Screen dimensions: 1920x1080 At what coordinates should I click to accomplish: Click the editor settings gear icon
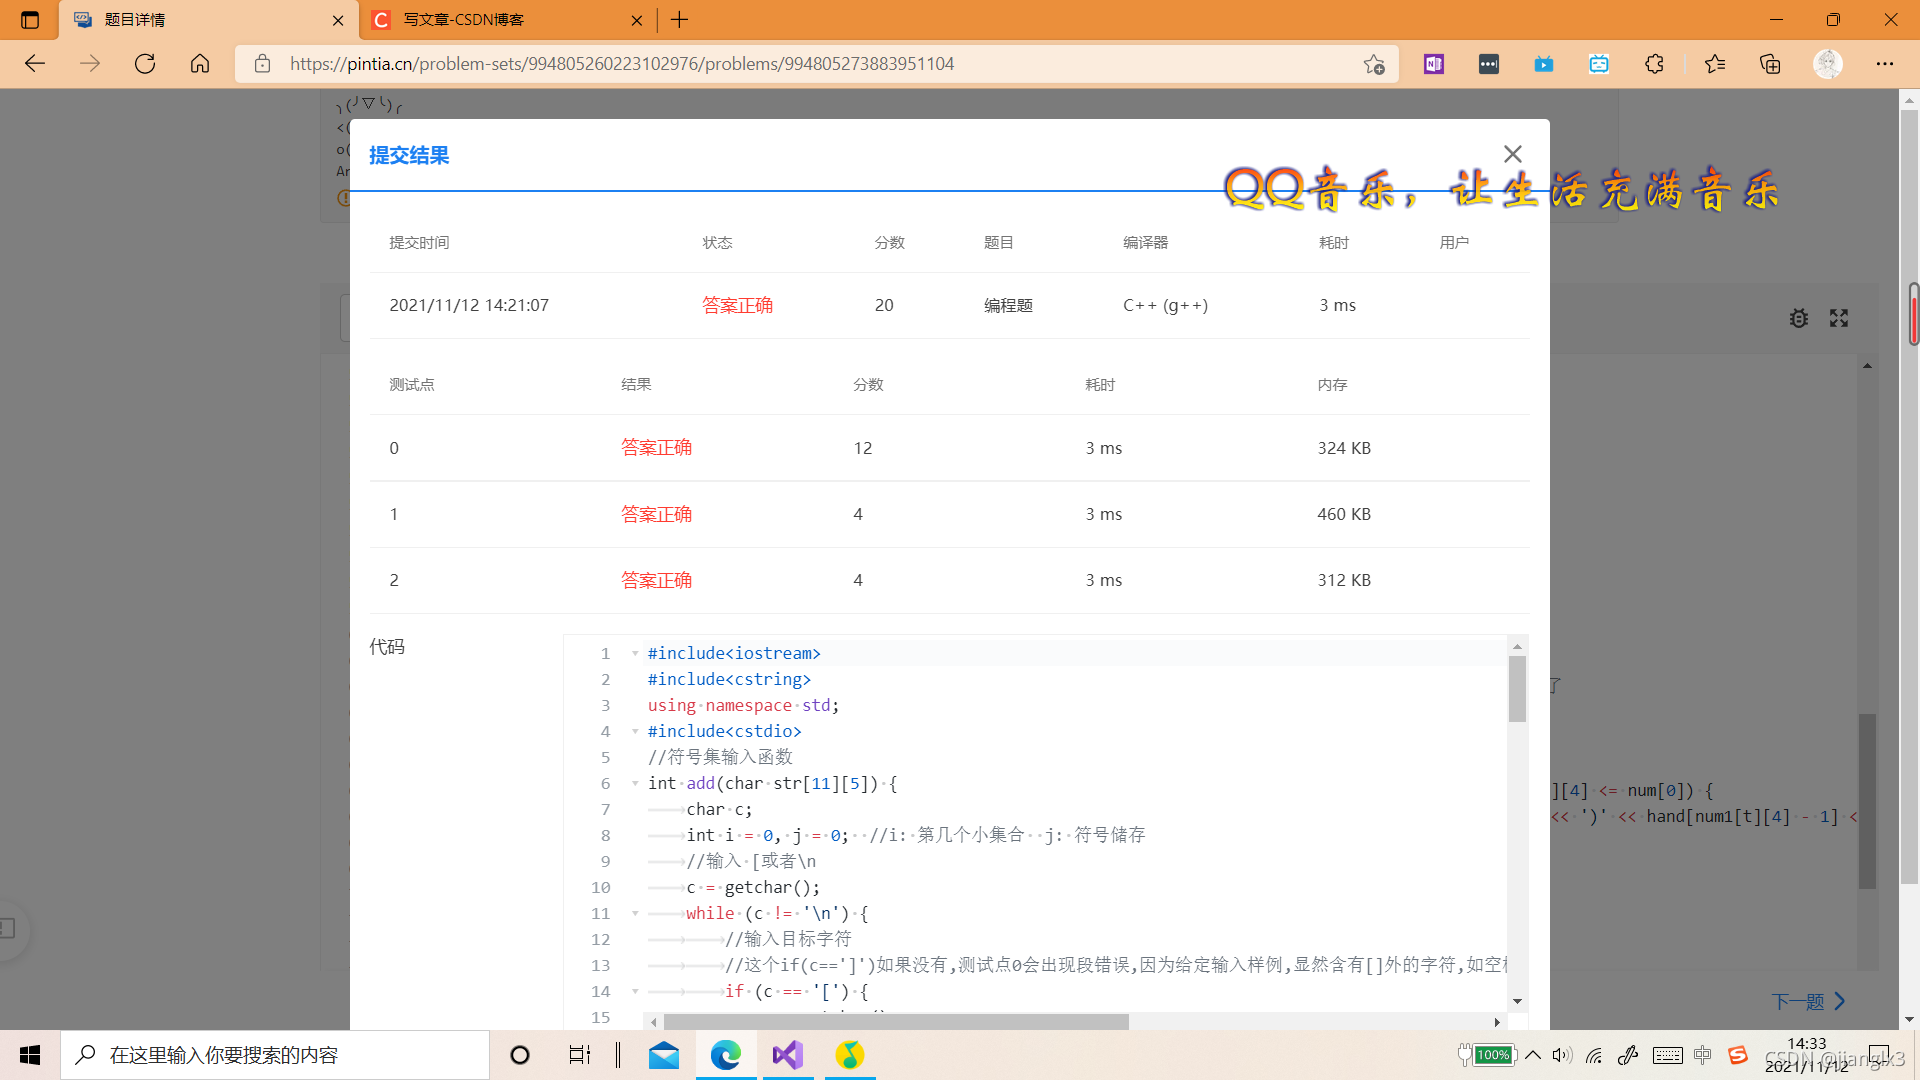pos(1798,318)
